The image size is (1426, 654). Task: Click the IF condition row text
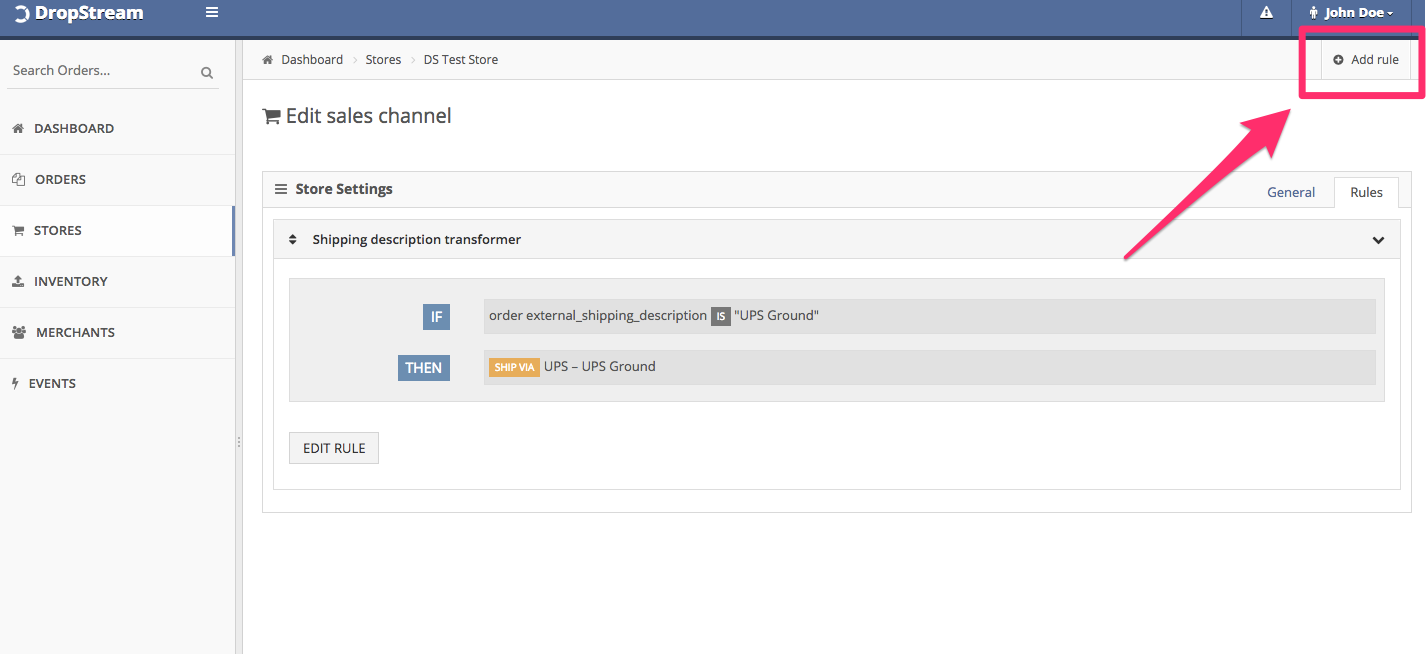(x=929, y=316)
